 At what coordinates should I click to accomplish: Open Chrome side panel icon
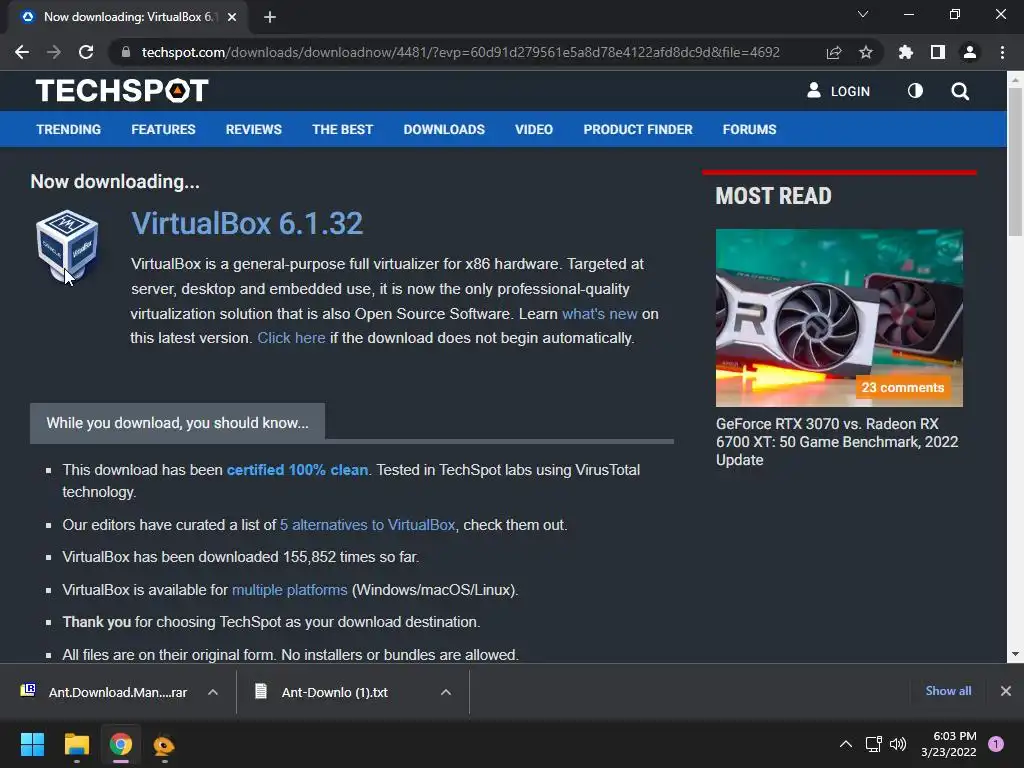938,52
